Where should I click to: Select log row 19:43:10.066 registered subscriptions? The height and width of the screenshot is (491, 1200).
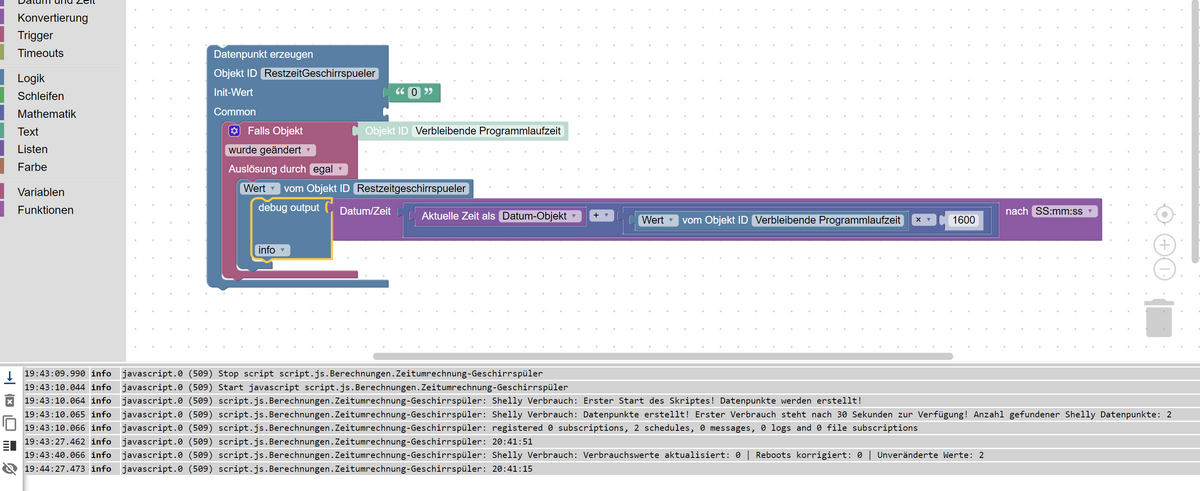pos(610,427)
